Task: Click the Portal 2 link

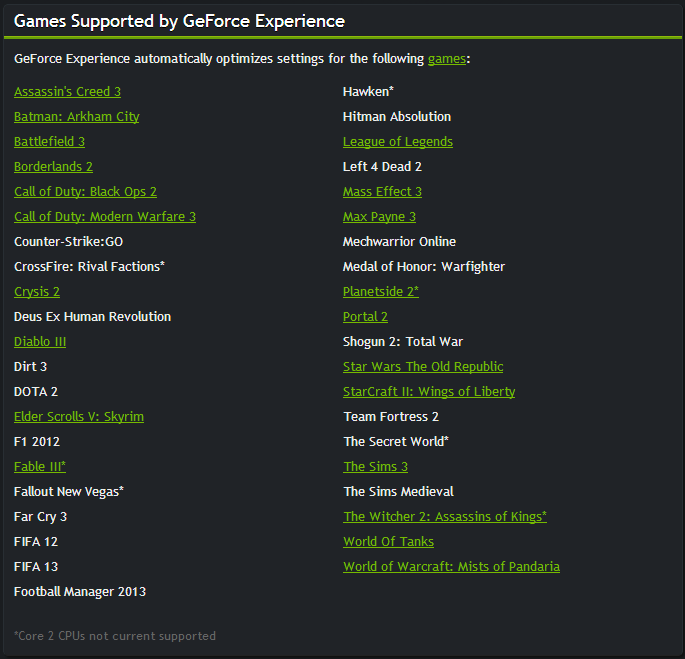Action: 365,317
